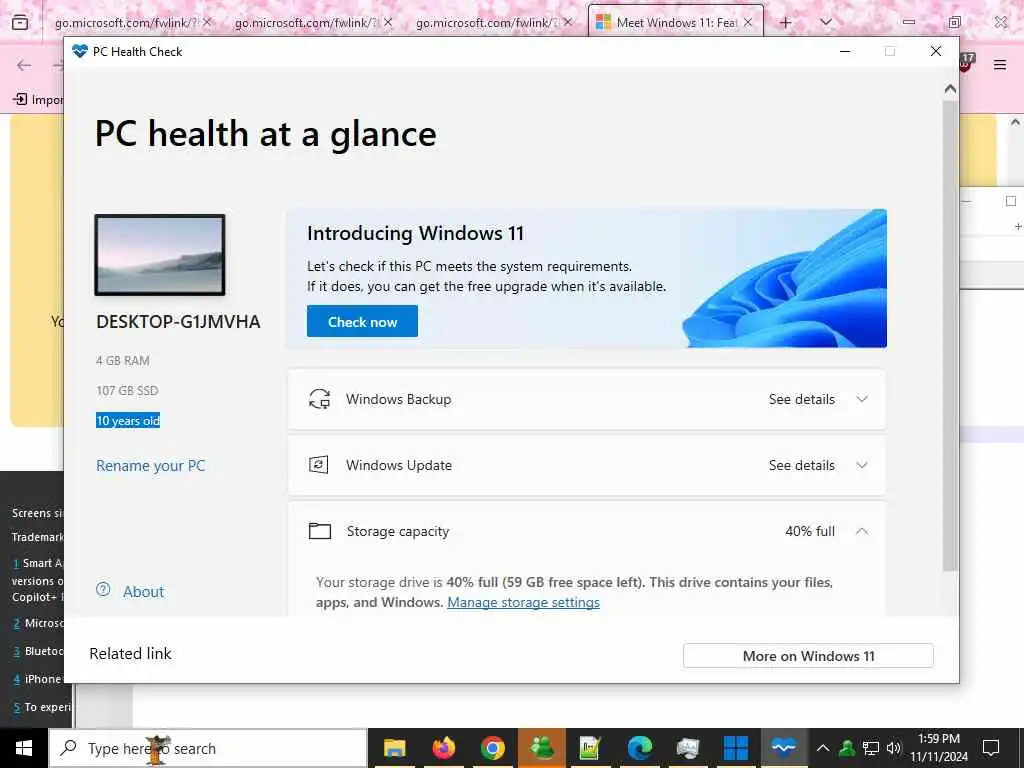This screenshot has height=768, width=1024.
Task: Click the Windows Update refresh icon
Action: (319, 465)
